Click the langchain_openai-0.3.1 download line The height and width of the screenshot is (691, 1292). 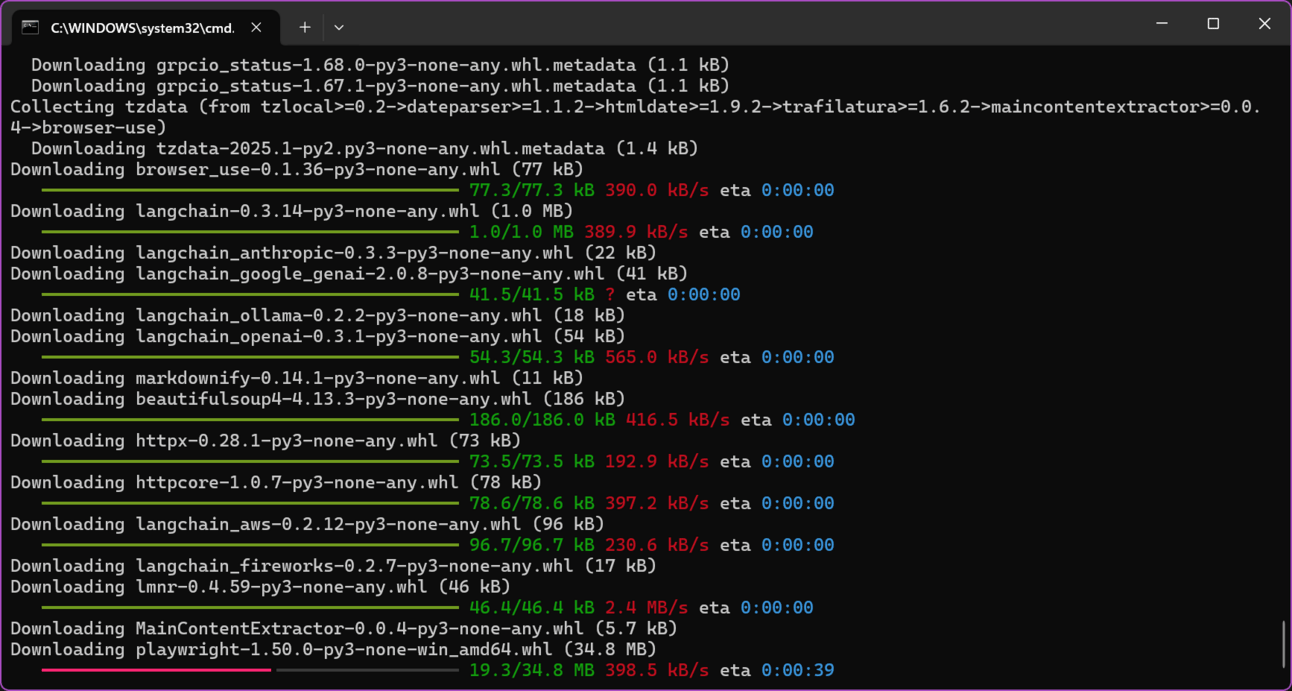click(318, 336)
